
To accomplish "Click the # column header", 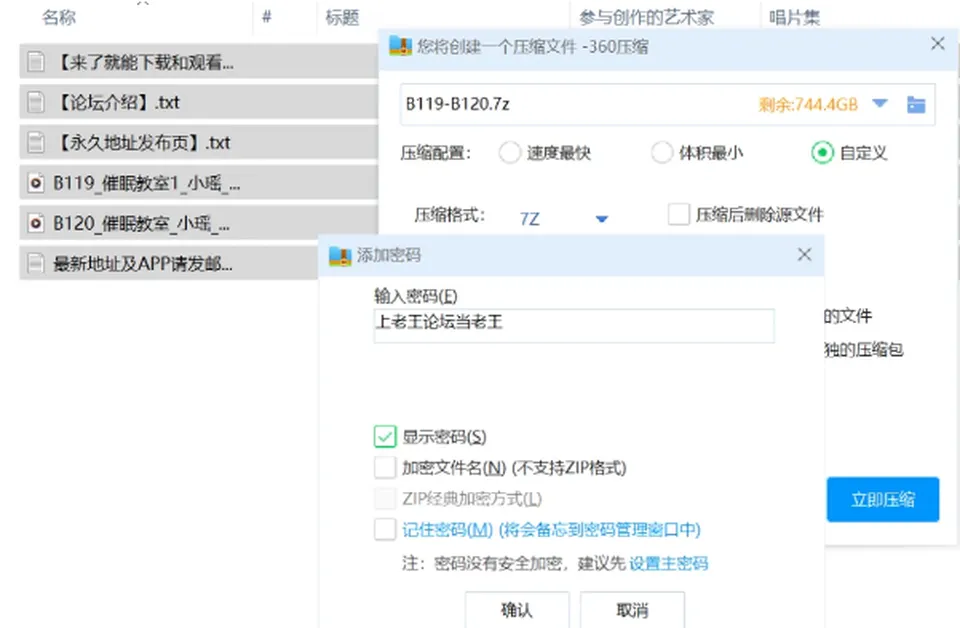I will pos(266,17).
